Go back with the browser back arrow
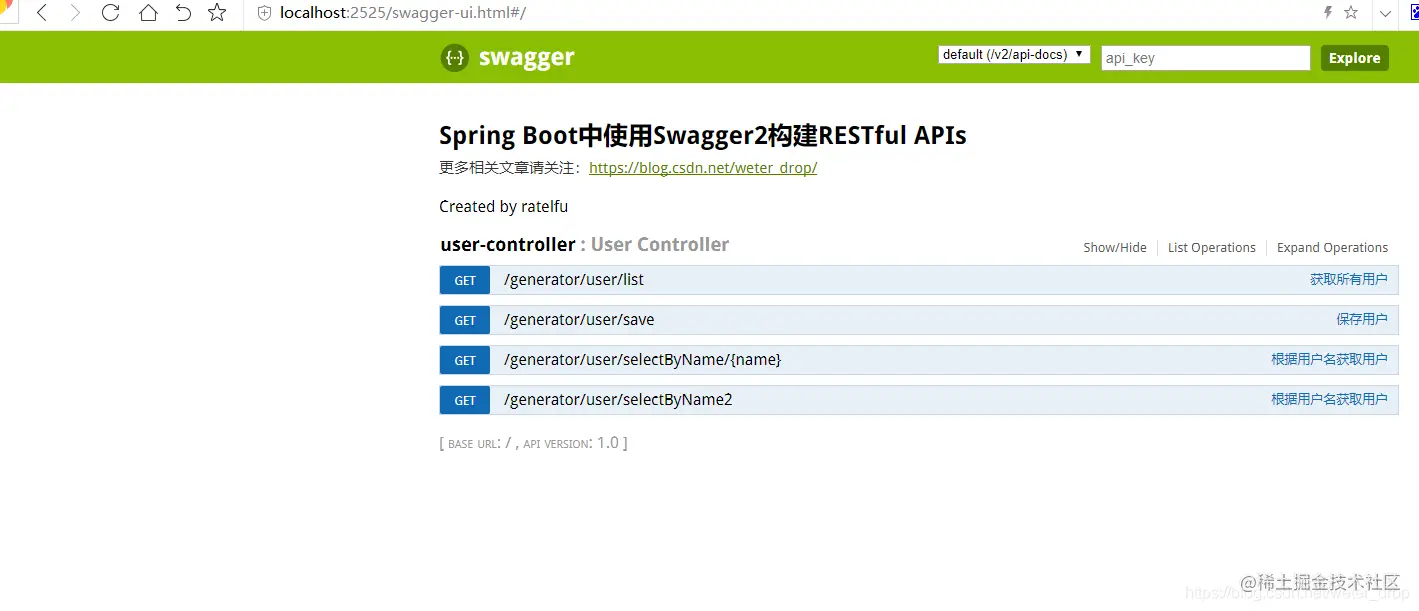 (42, 13)
